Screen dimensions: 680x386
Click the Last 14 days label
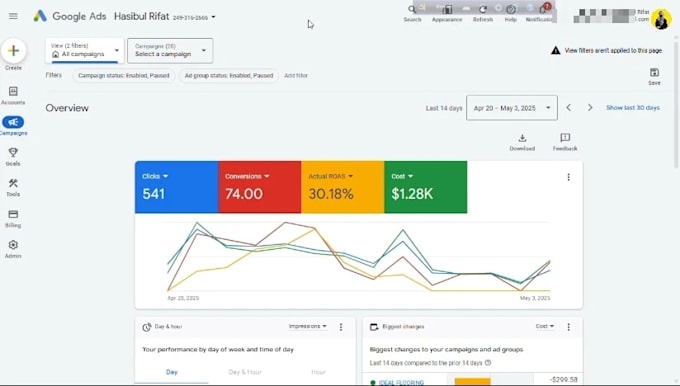click(444, 108)
